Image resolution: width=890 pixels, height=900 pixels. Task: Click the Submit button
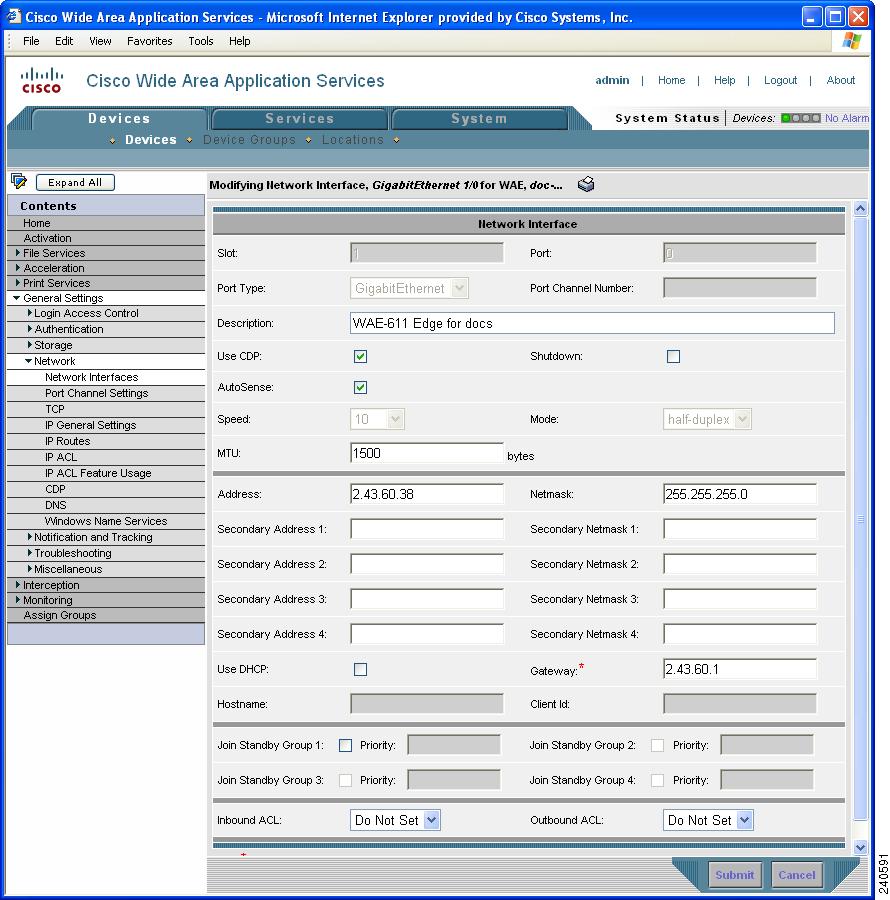735,875
